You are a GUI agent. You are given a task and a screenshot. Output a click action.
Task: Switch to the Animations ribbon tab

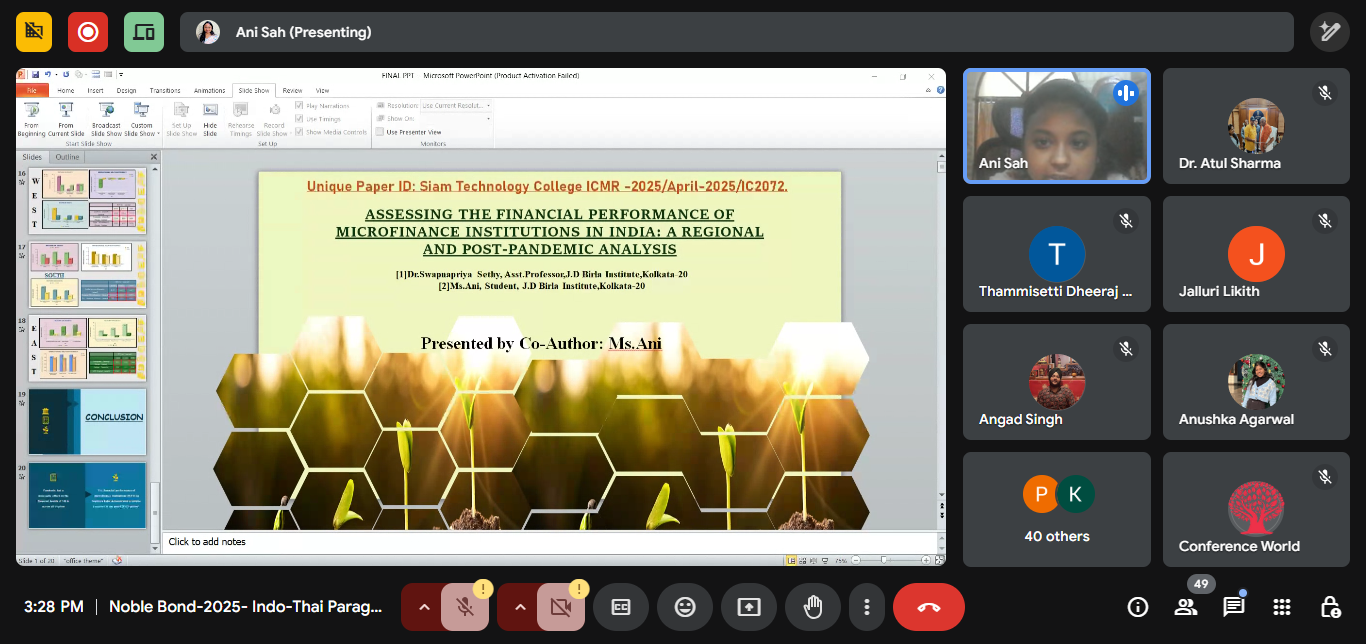click(x=209, y=91)
